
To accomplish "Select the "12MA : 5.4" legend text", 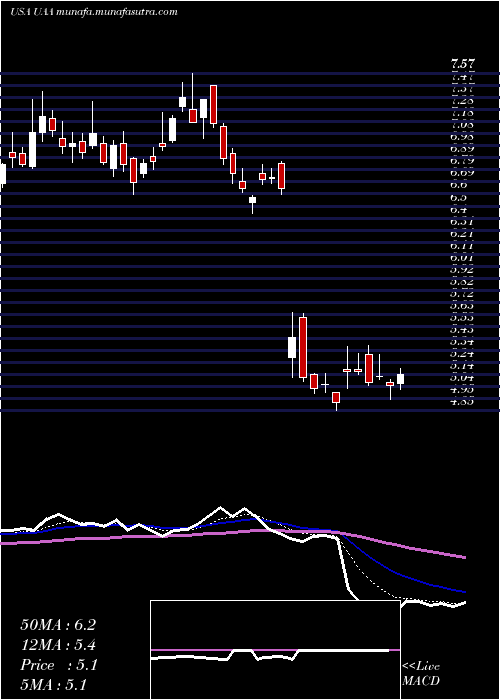I will coord(58,645).
